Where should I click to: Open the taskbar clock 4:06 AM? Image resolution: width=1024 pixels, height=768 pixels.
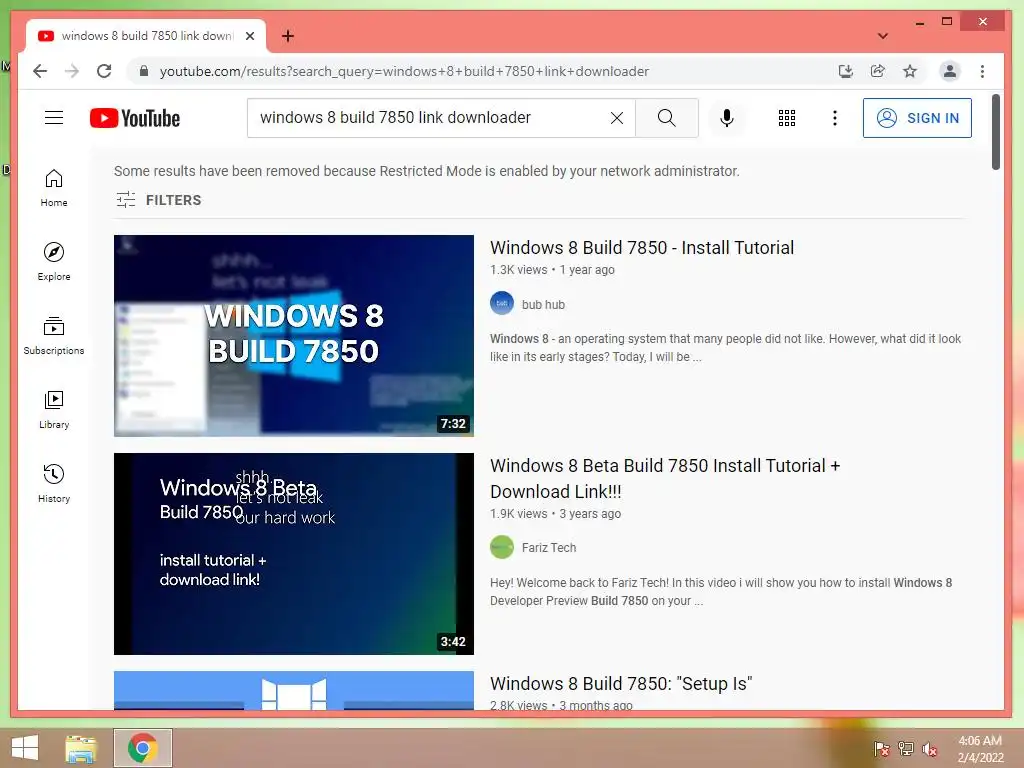tap(980, 749)
